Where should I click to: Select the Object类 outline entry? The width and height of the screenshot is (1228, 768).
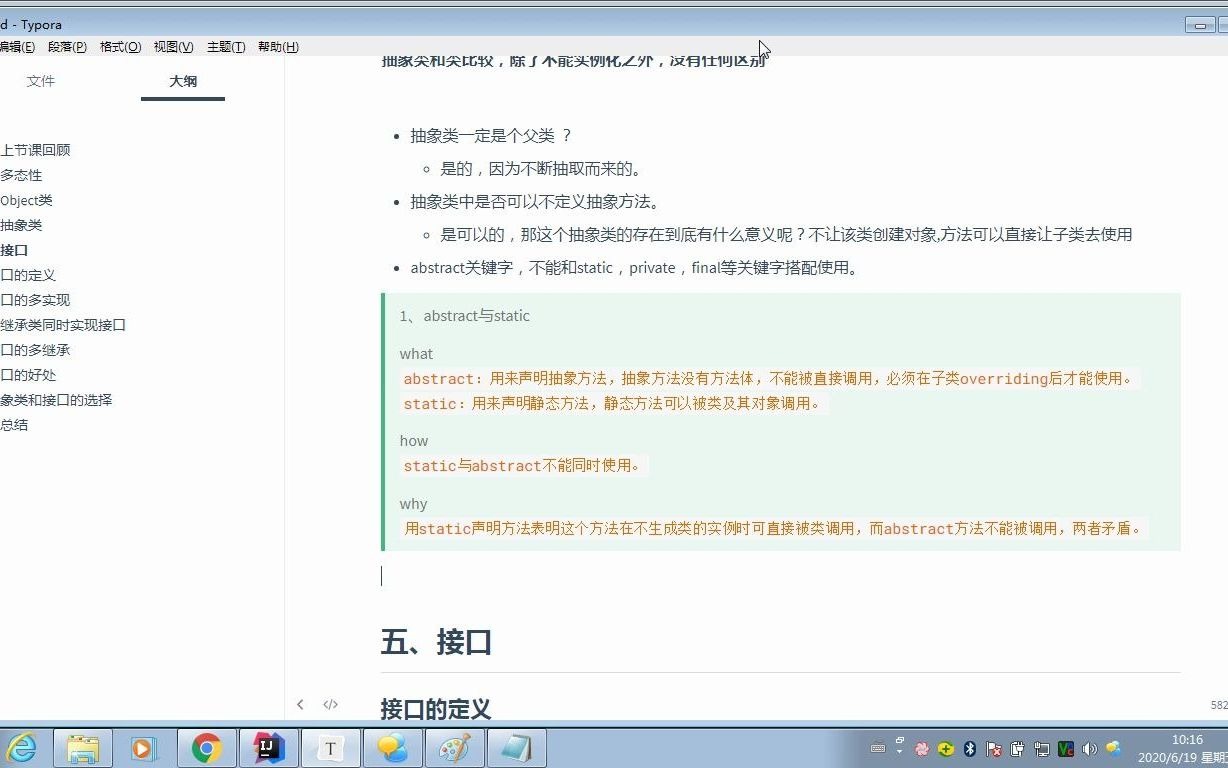27,199
